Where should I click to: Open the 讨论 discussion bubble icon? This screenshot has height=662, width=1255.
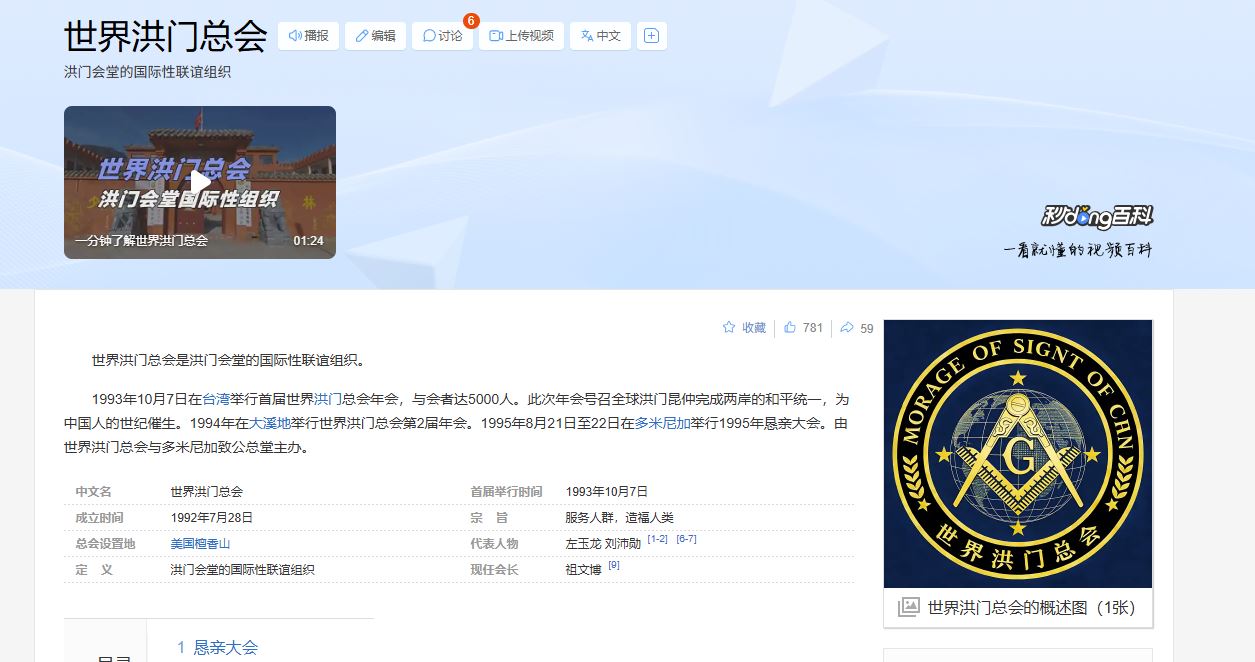pyautogui.click(x=430, y=35)
